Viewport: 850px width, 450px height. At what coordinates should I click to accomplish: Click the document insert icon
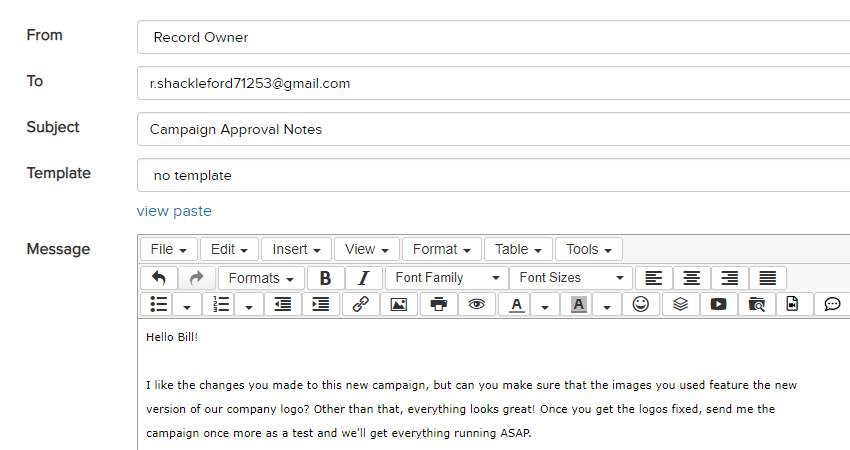(793, 304)
